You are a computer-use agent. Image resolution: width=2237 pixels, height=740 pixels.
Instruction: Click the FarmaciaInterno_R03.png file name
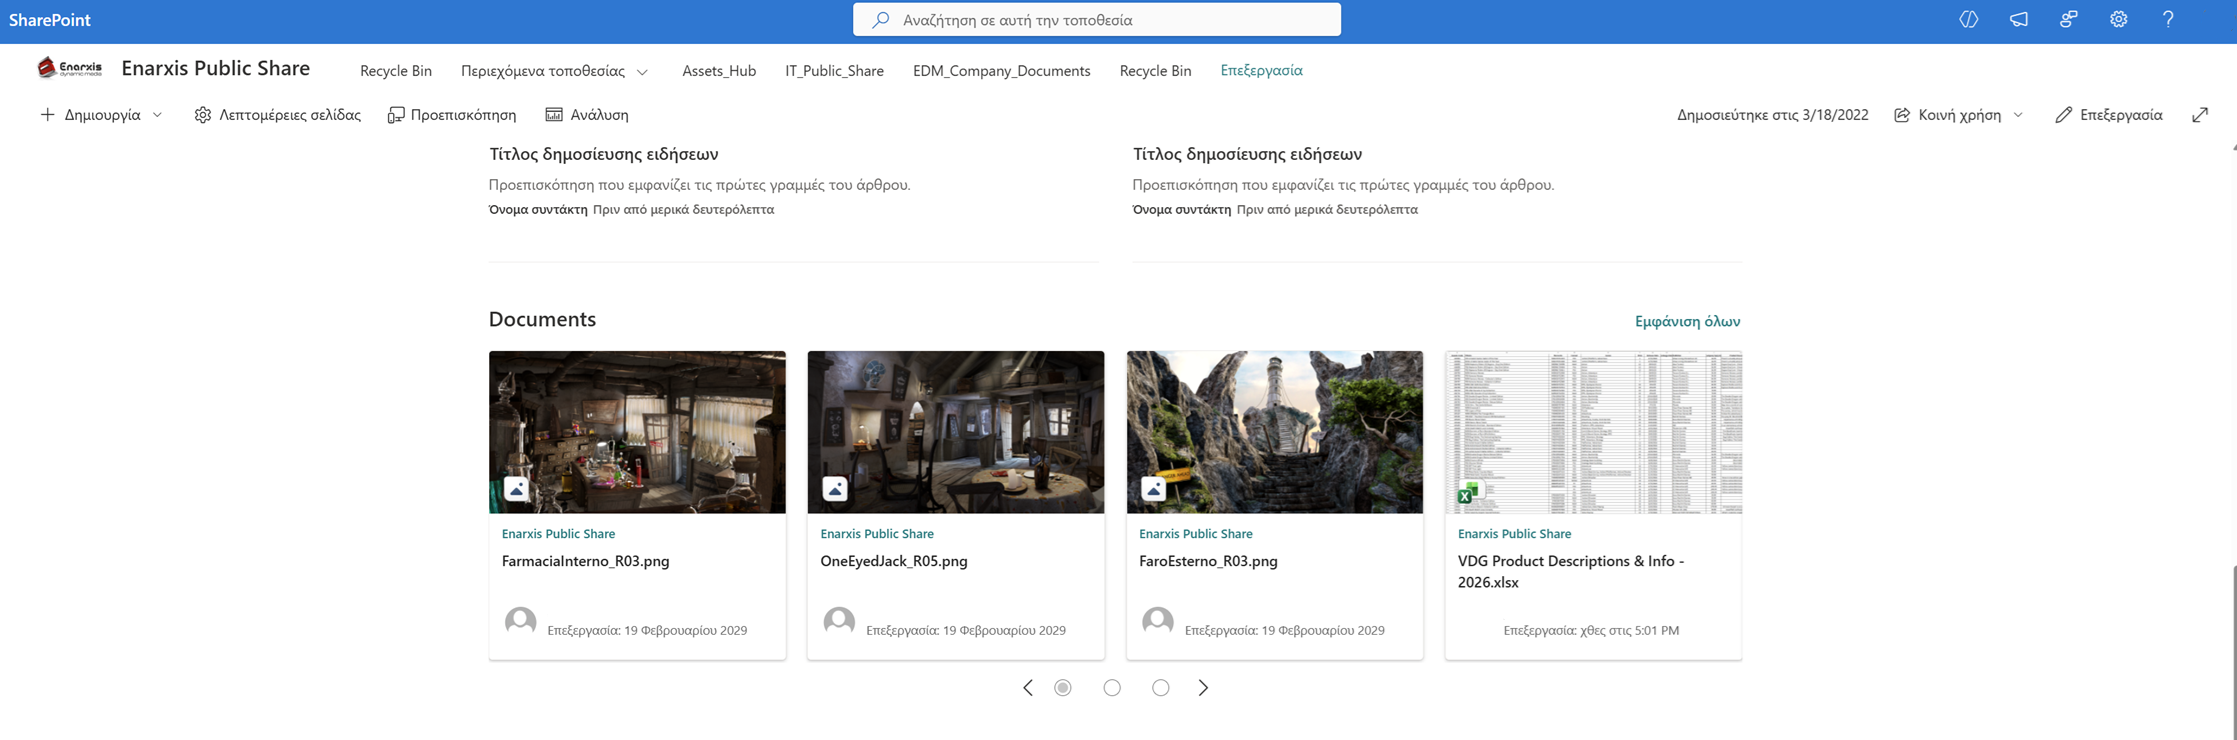tap(585, 561)
